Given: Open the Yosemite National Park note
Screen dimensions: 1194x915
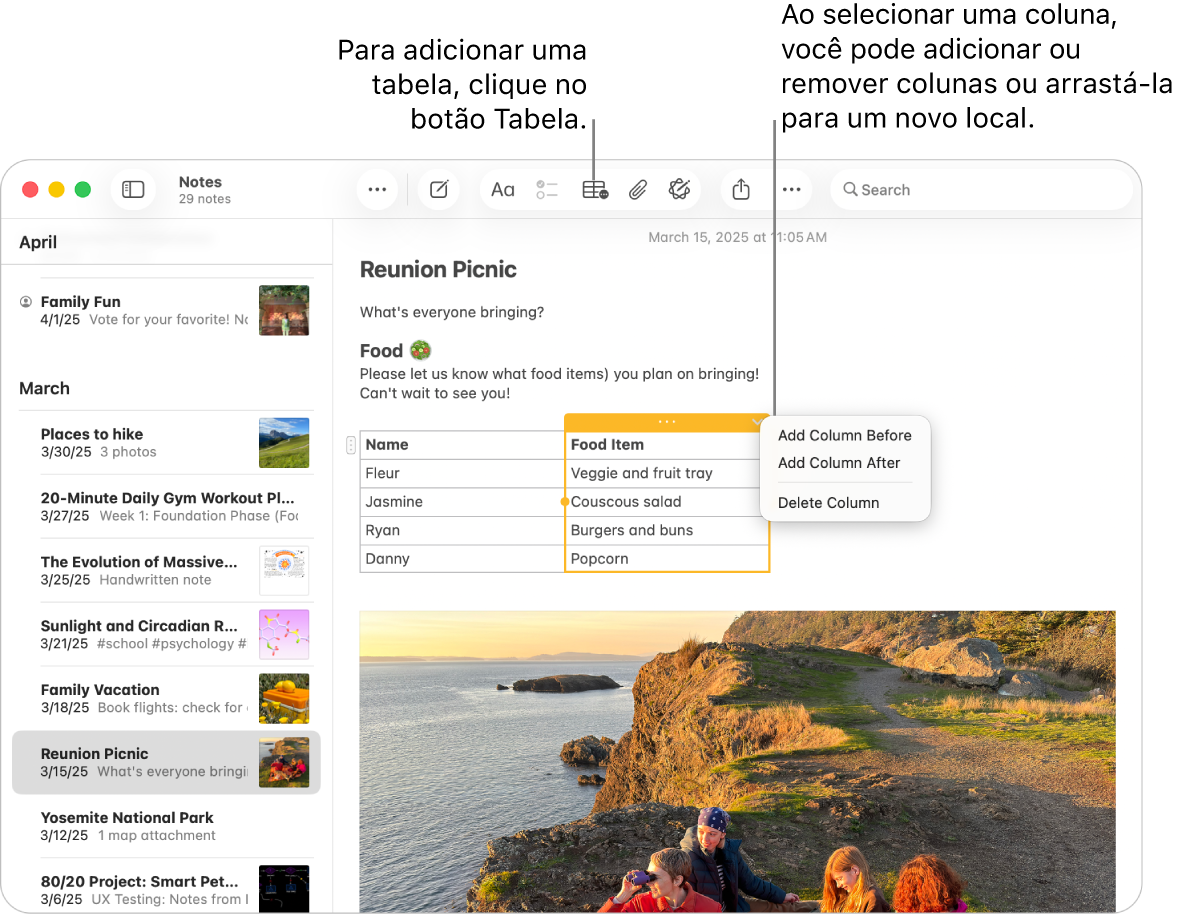Looking at the screenshot, I should (166, 827).
